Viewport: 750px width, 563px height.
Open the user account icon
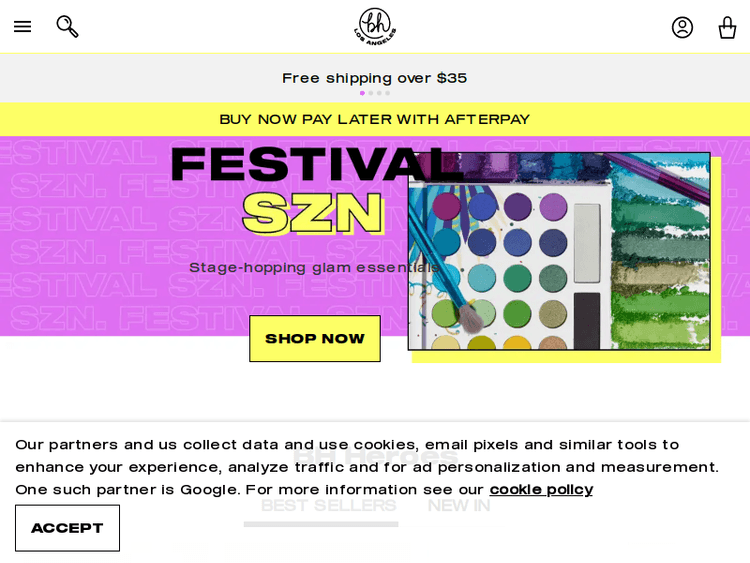pyautogui.click(x=682, y=27)
